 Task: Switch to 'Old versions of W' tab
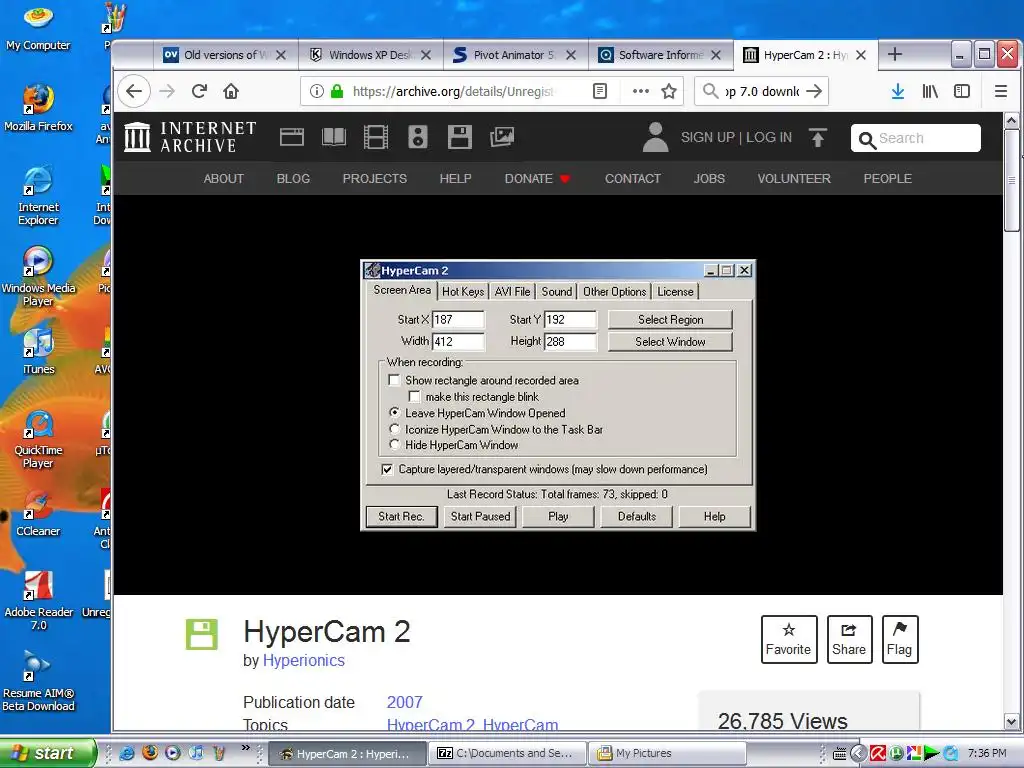pos(226,55)
